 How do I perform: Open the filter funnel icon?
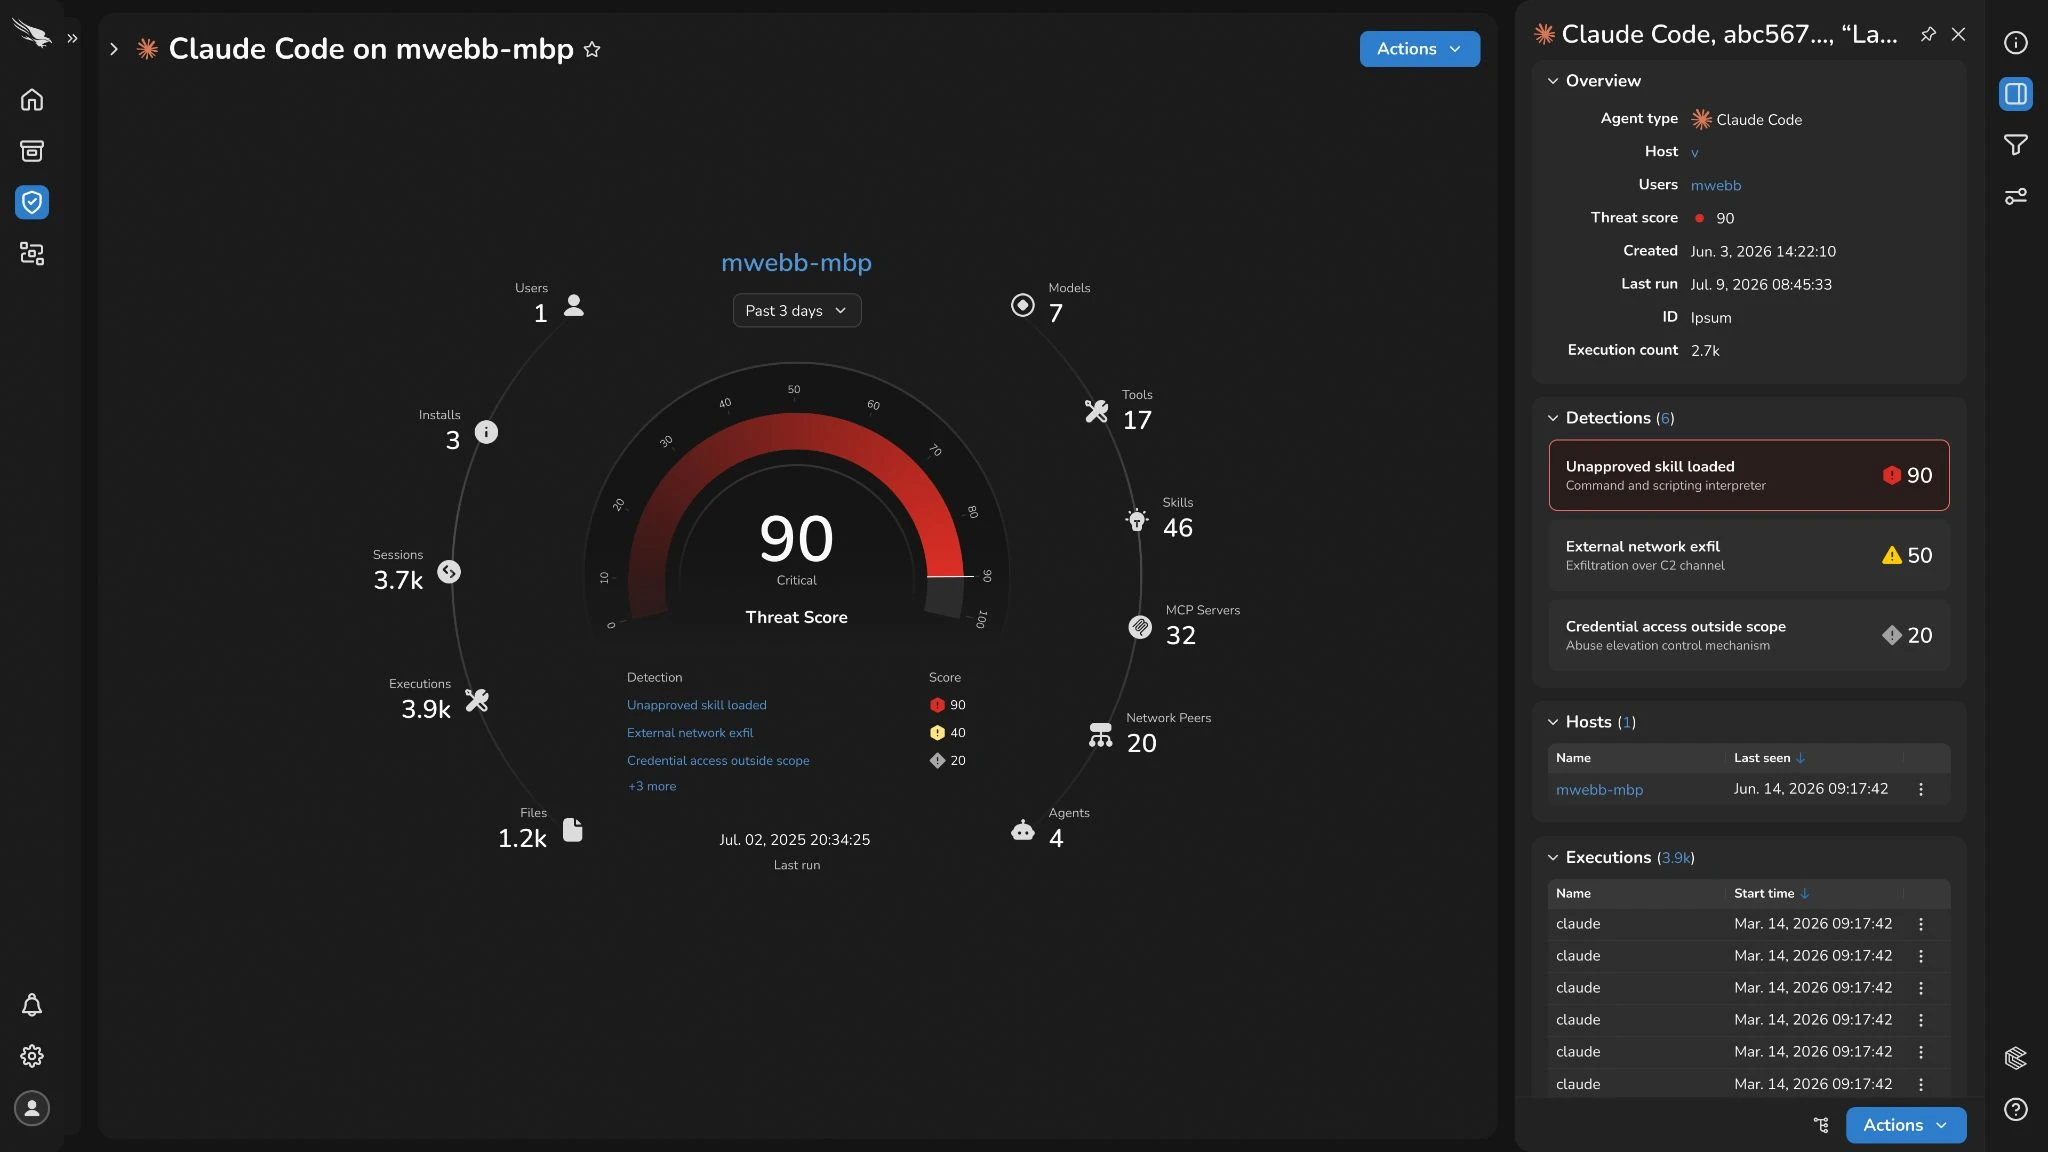pyautogui.click(x=2015, y=145)
